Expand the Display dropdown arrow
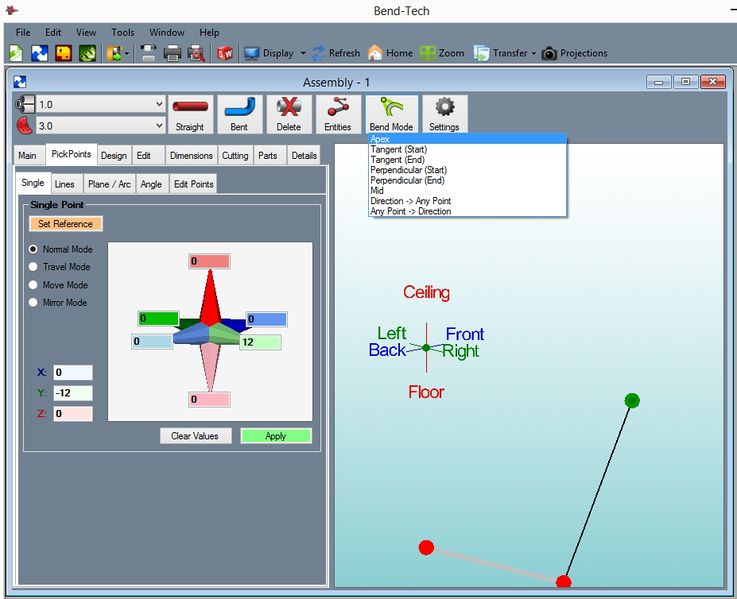The height and width of the screenshot is (599, 737). [x=303, y=53]
